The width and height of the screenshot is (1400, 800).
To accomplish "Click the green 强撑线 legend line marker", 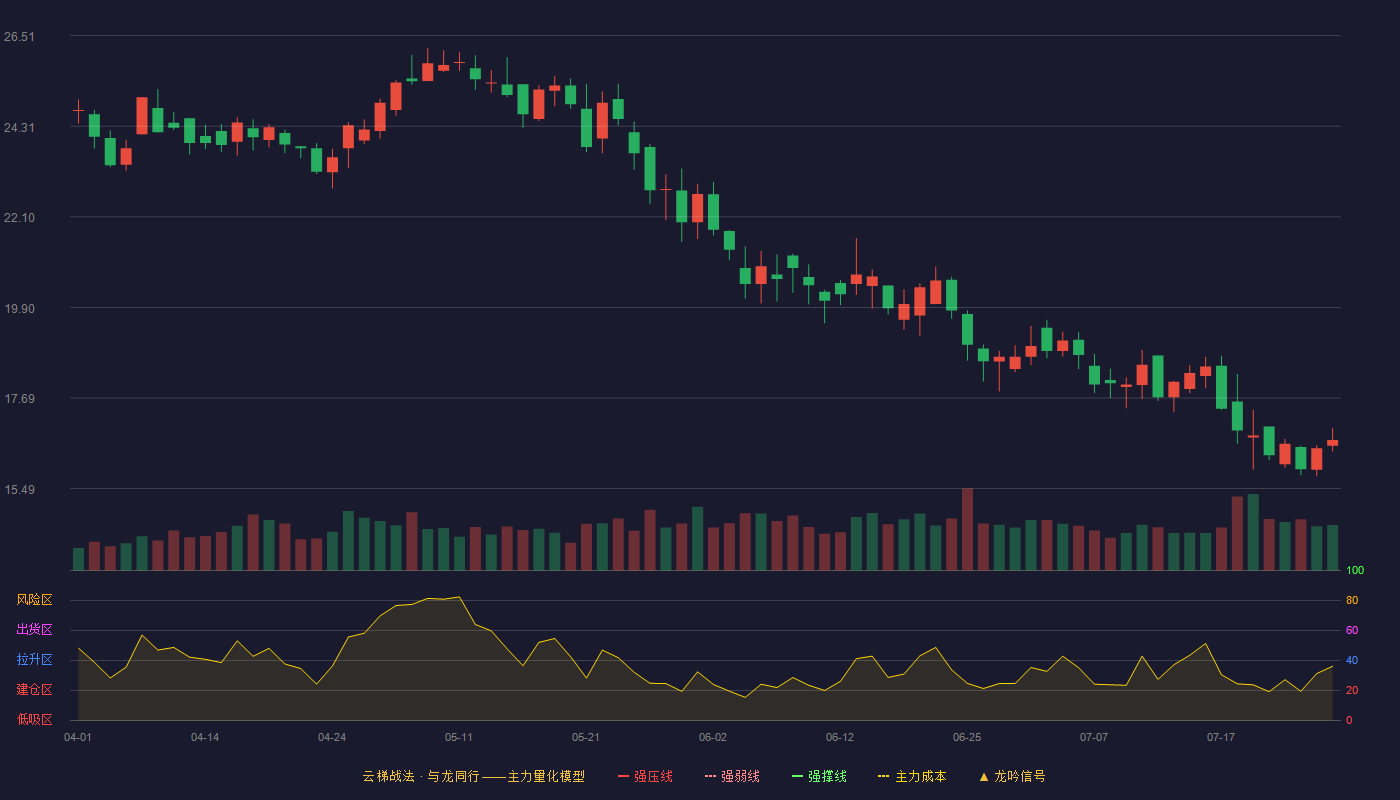I will (x=798, y=776).
